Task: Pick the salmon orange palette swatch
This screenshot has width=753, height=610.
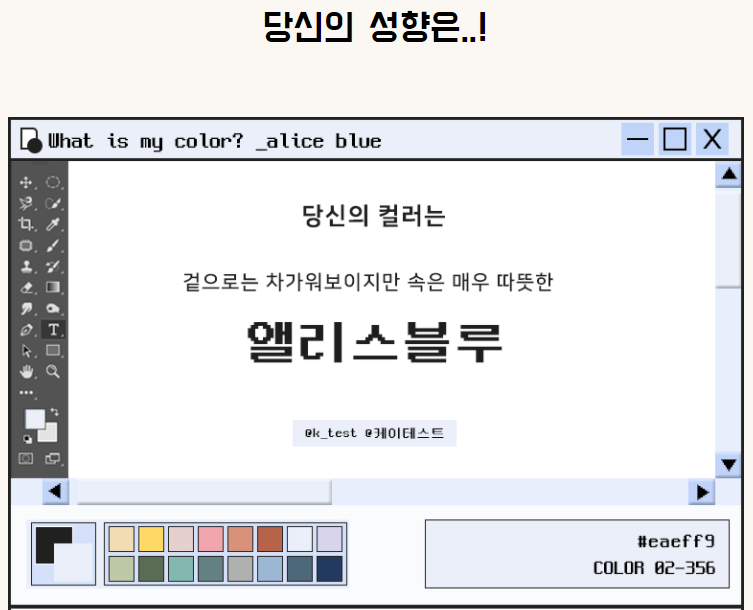Action: [241, 539]
